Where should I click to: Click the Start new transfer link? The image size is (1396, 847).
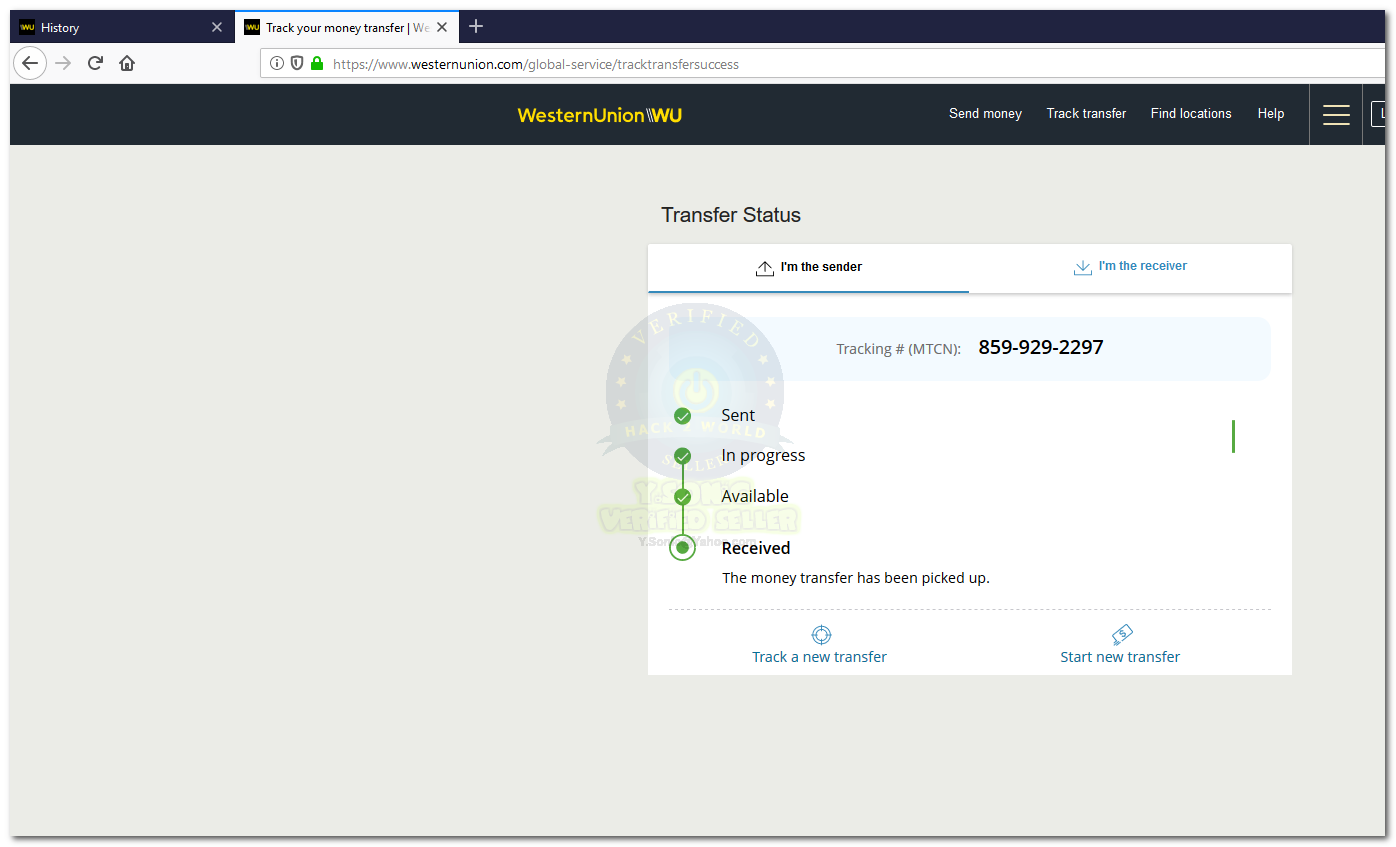click(x=1120, y=657)
